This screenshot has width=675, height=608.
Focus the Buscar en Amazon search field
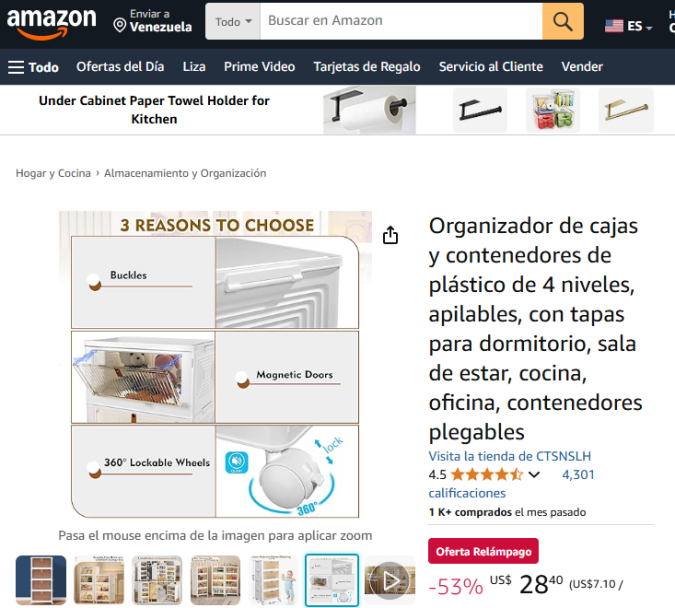click(401, 22)
